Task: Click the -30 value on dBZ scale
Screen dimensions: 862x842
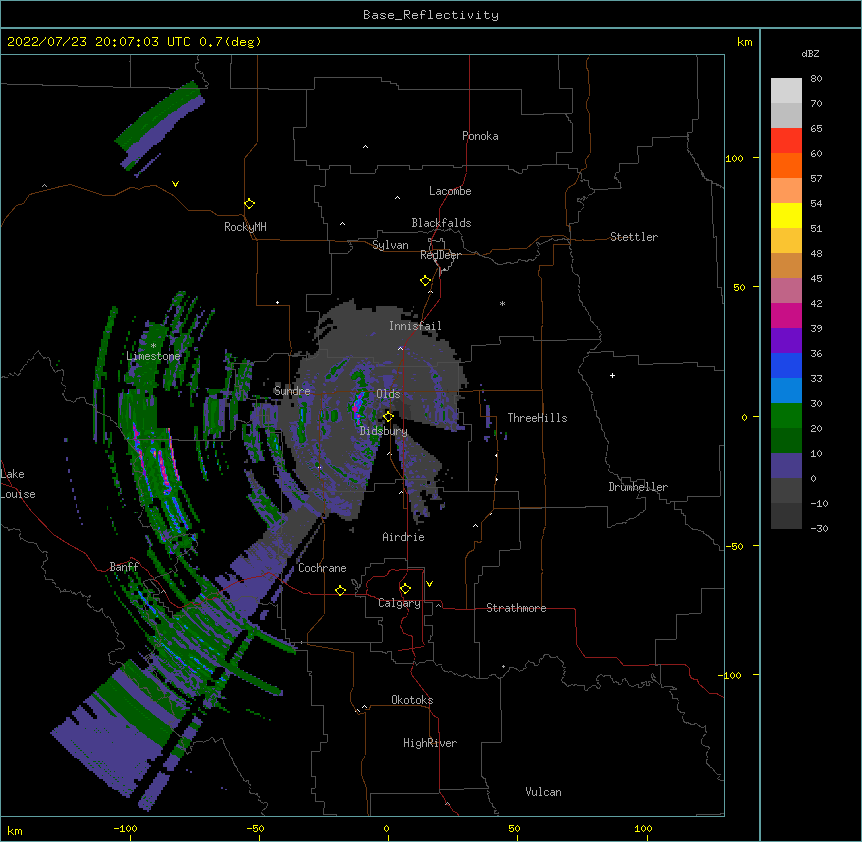Action: click(x=819, y=528)
